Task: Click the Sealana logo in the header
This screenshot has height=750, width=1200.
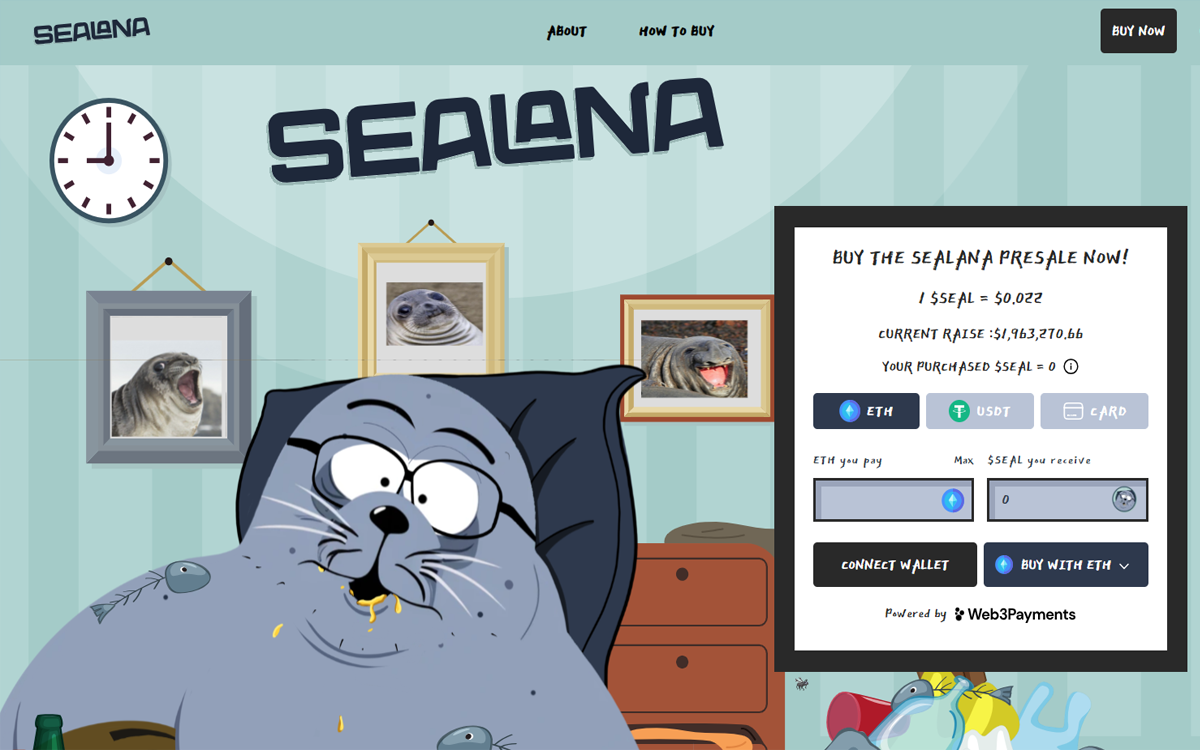Action: [92, 31]
